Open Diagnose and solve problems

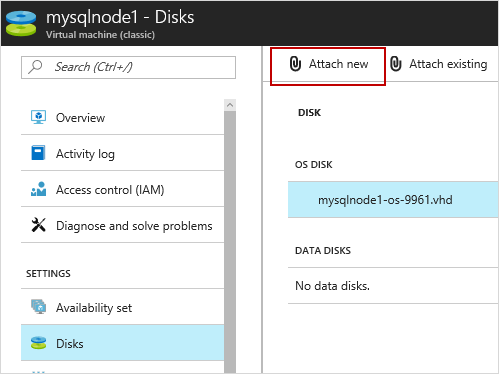click(122, 225)
